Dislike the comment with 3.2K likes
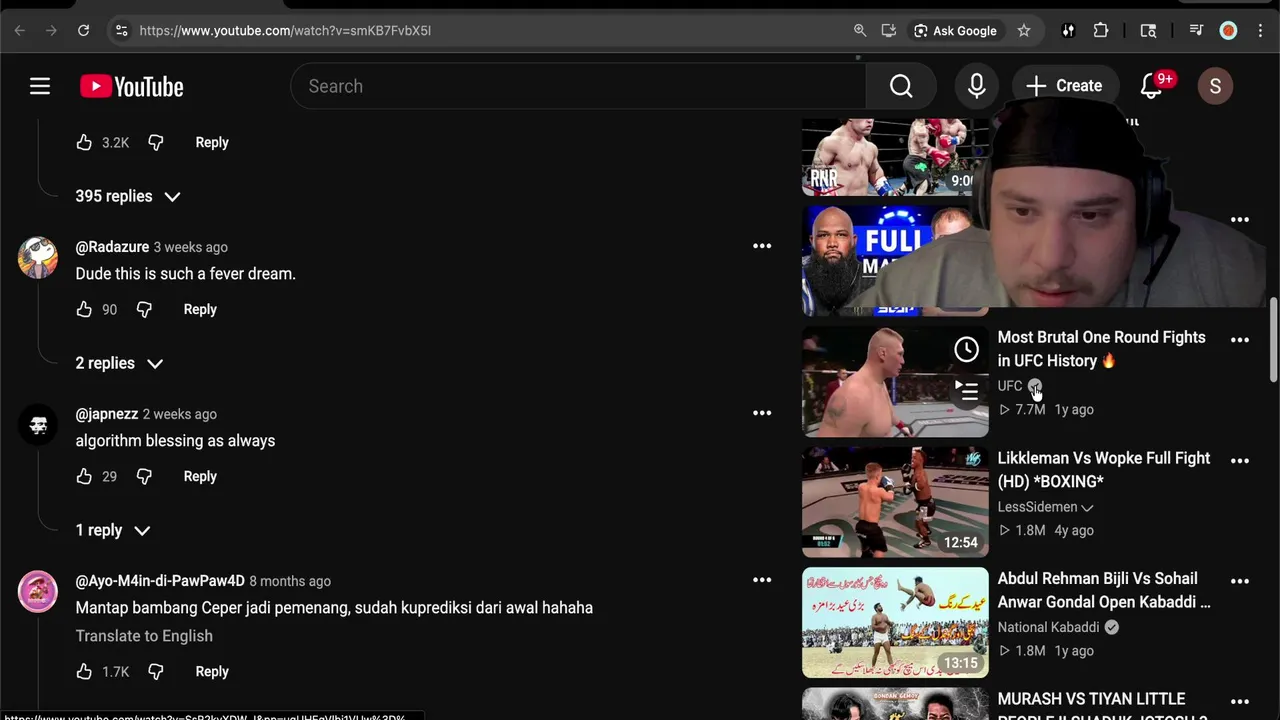Screen dimensions: 1280x720 click(156, 142)
